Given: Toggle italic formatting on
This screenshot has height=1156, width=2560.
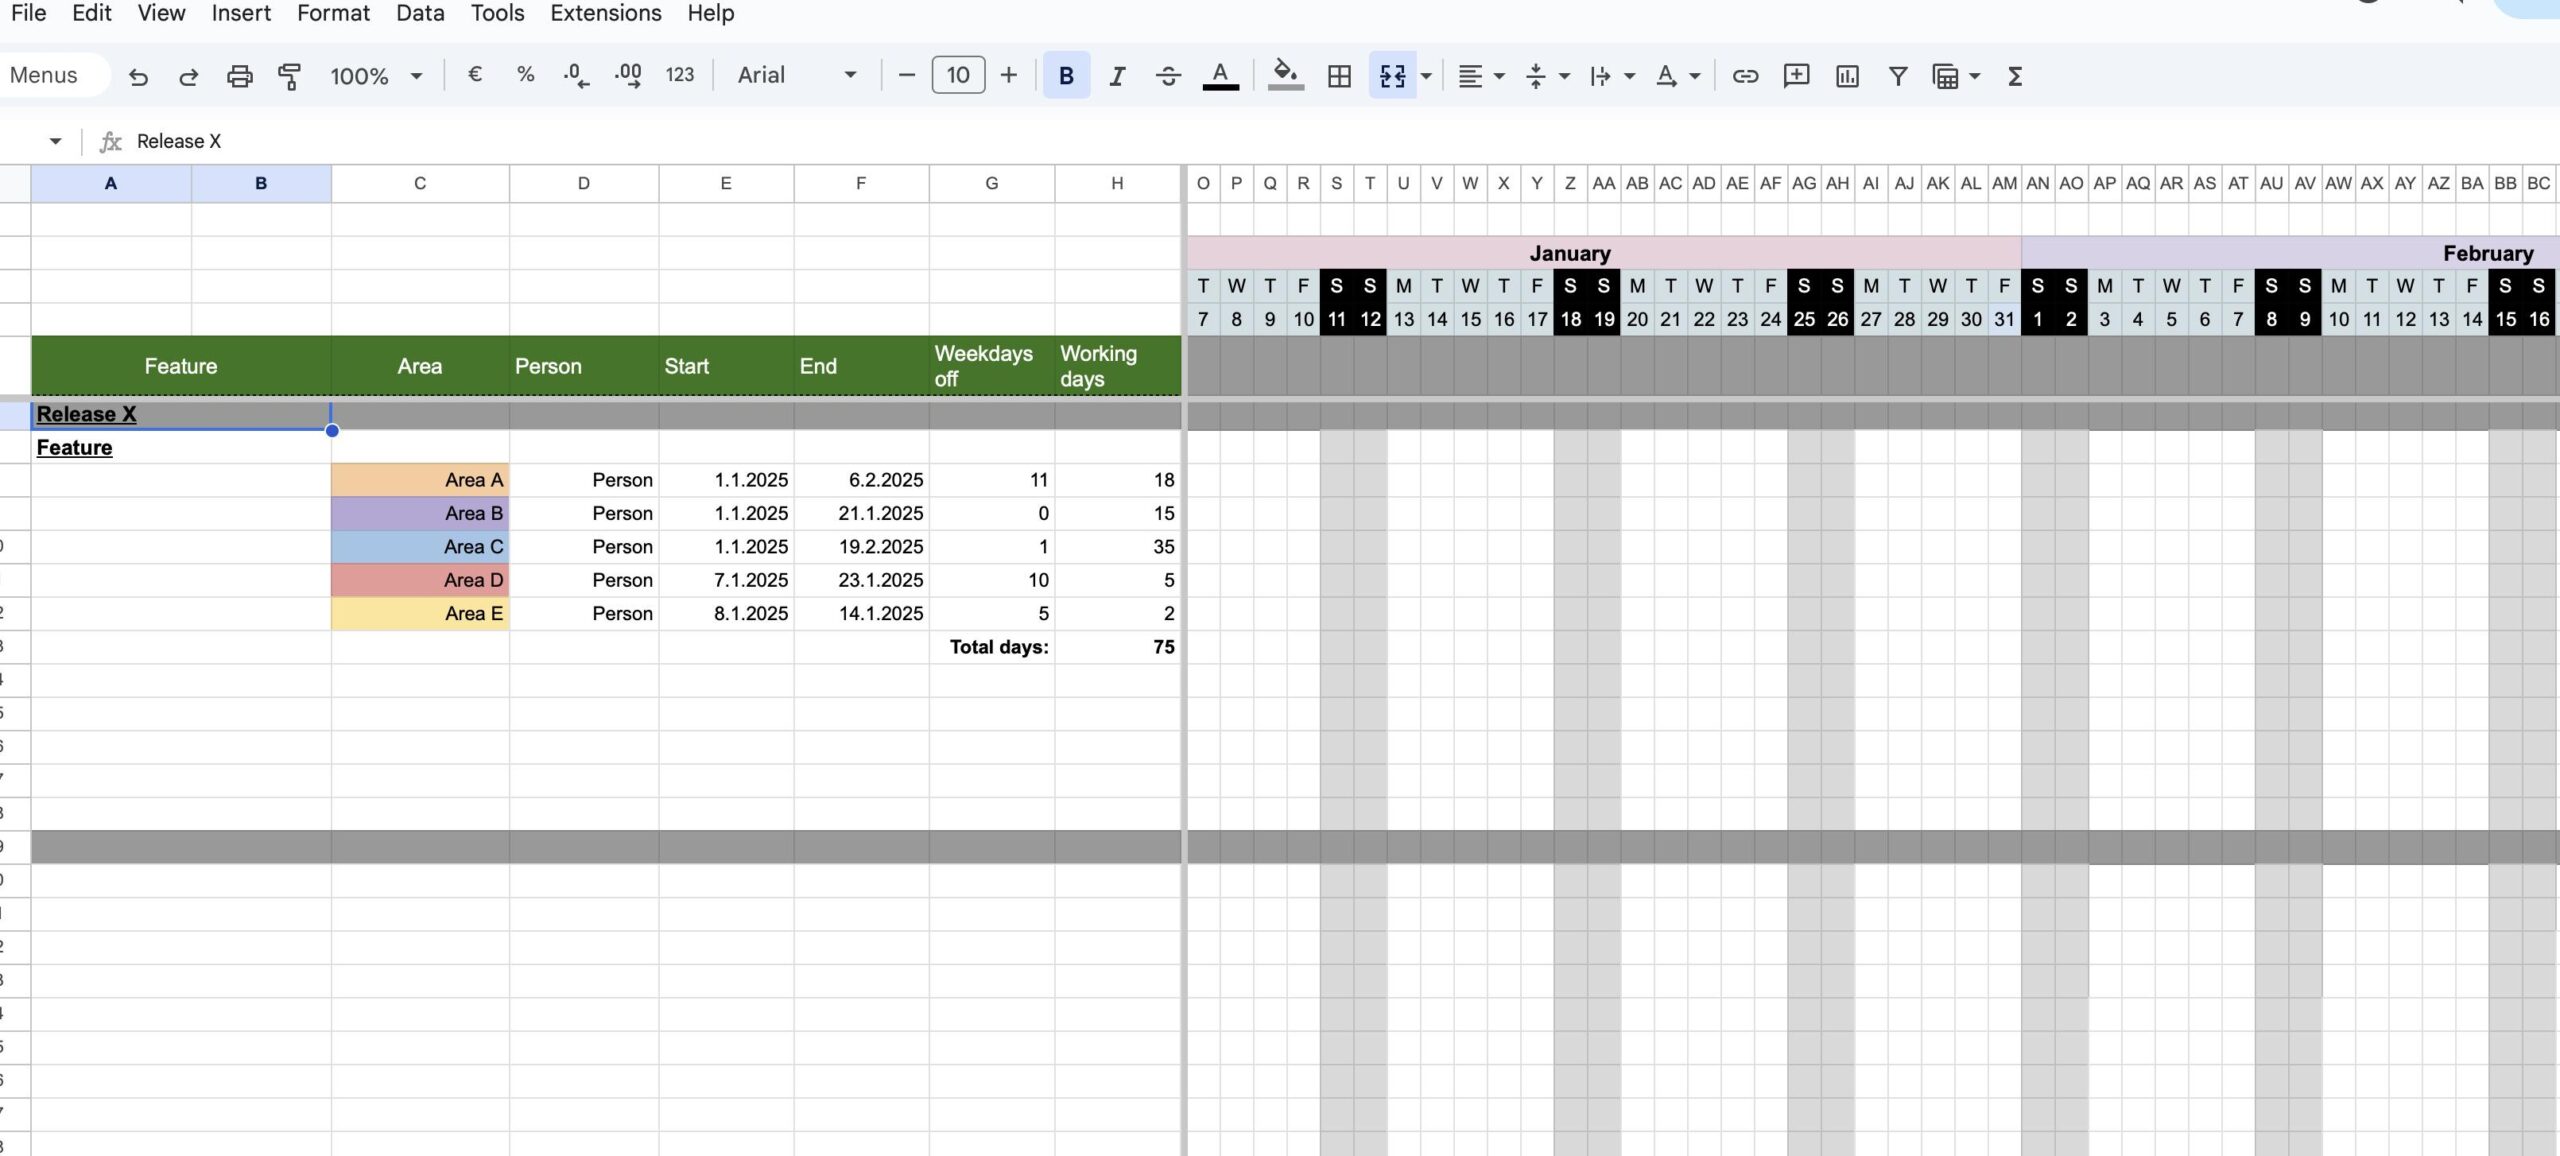Looking at the screenshot, I should click(x=1117, y=75).
